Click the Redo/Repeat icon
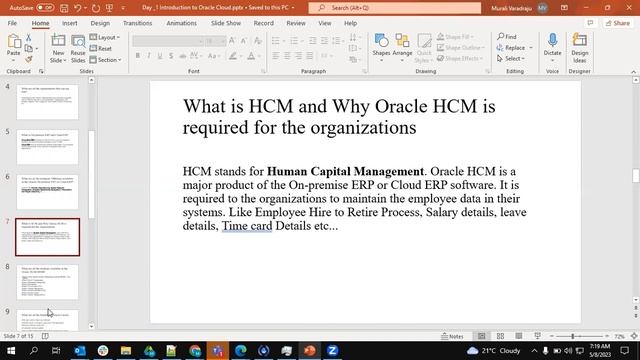The height and width of the screenshot is (360, 640). pyautogui.click(x=96, y=8)
